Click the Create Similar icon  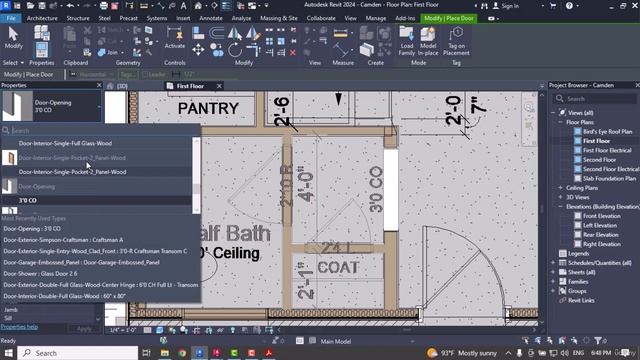point(367,50)
